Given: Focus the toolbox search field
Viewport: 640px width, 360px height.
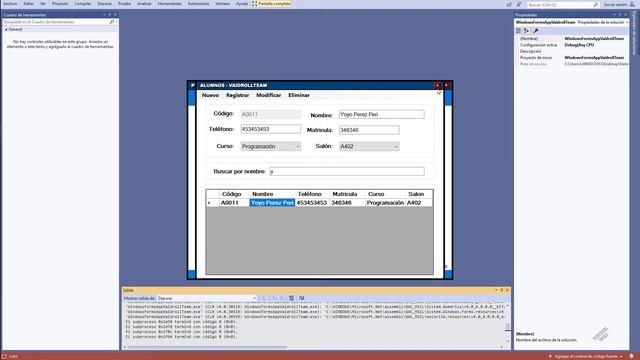Looking at the screenshot, I should coord(57,22).
